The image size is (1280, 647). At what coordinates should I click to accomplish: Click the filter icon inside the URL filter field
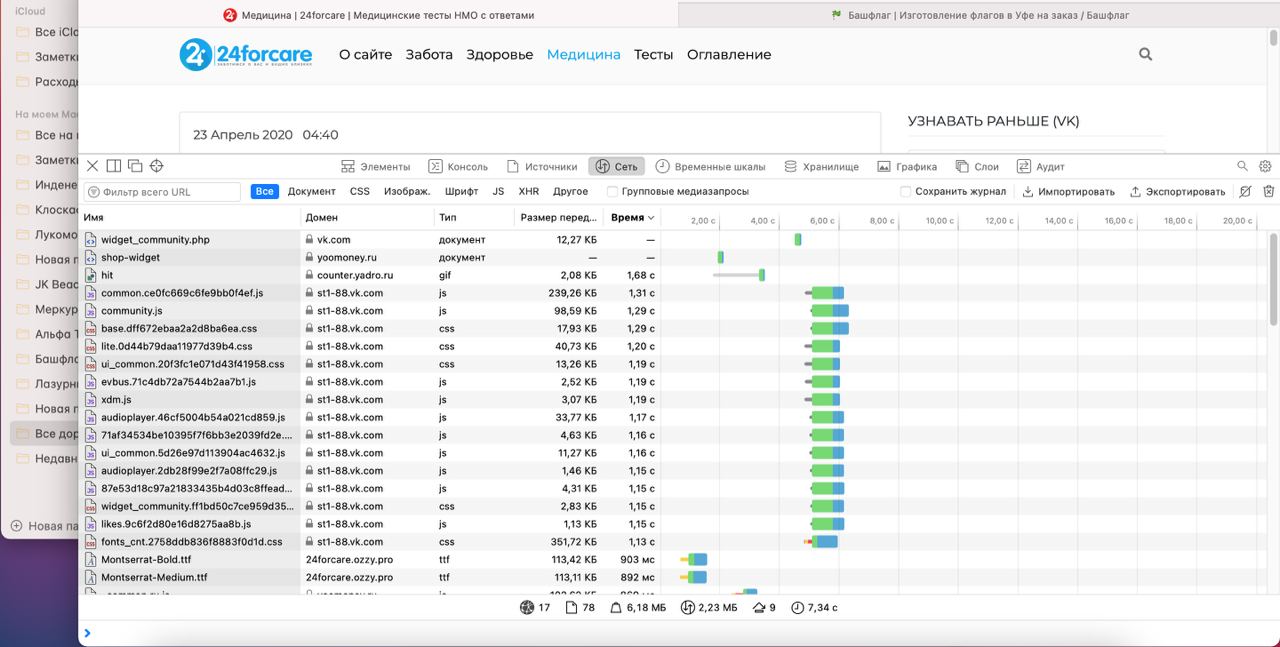[94, 192]
